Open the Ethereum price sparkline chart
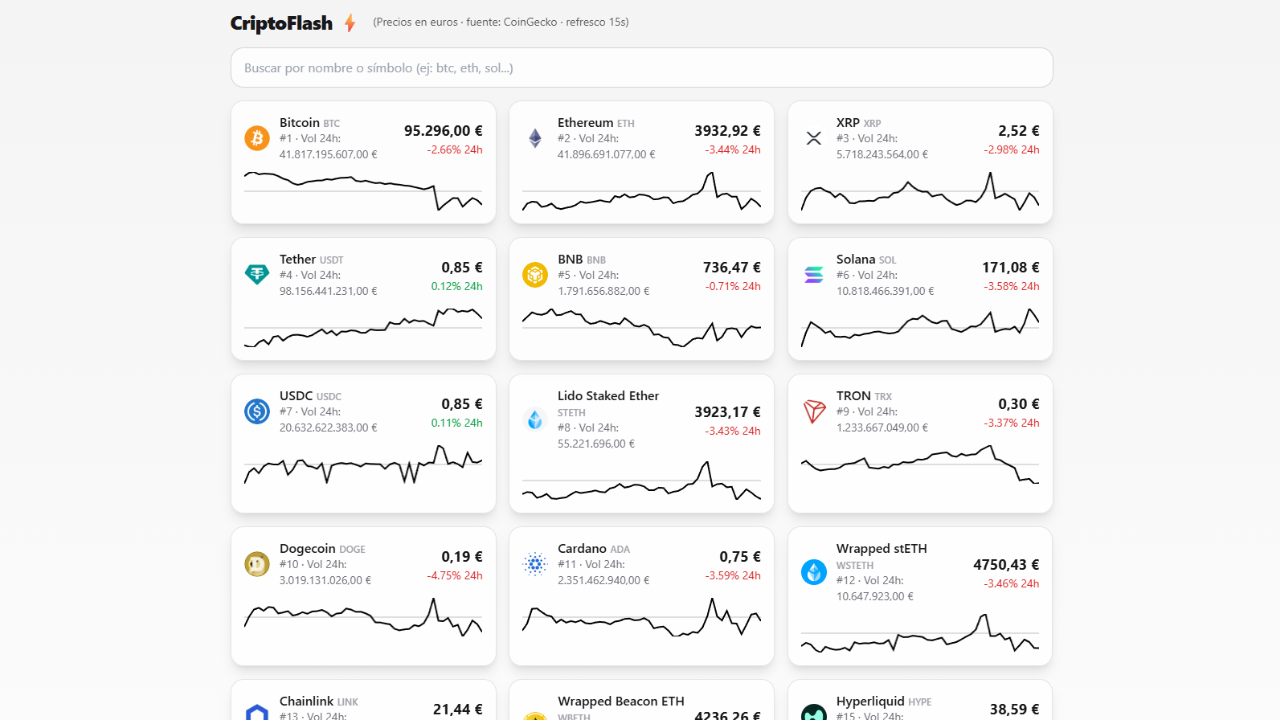The height and width of the screenshot is (720, 1280). (x=641, y=190)
